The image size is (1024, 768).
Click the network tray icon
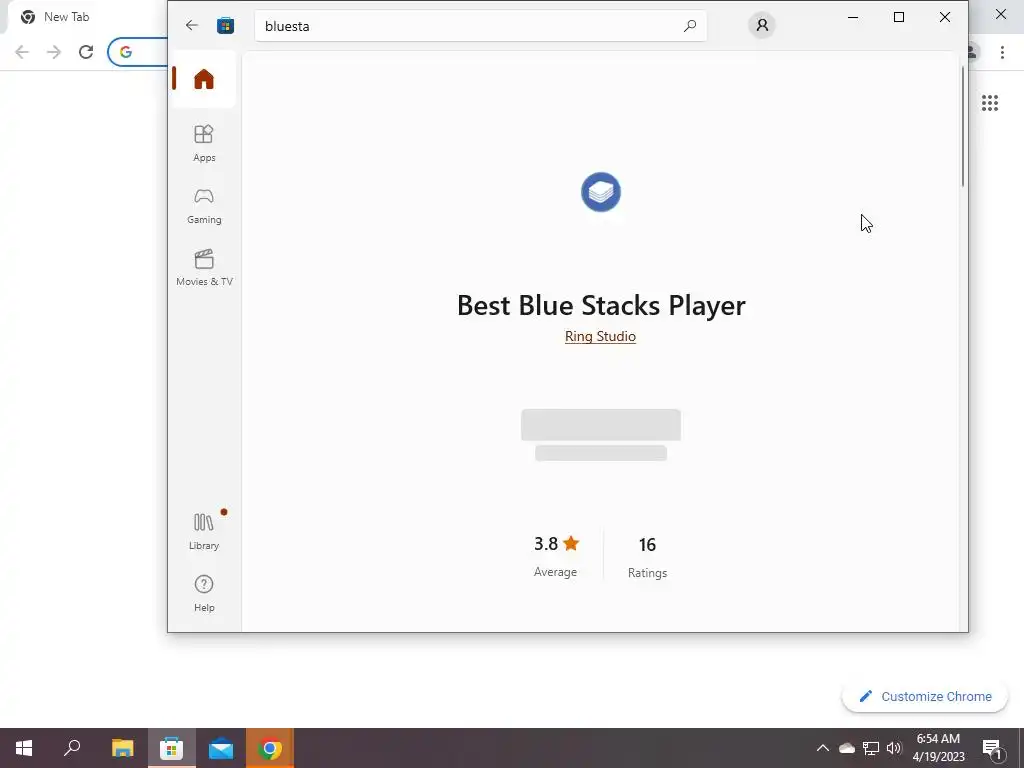click(x=871, y=748)
